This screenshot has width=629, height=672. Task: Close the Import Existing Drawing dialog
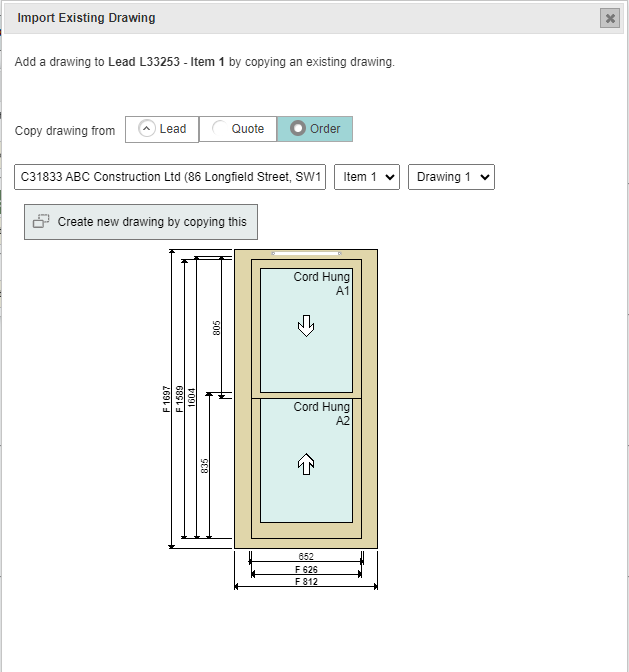click(x=610, y=18)
